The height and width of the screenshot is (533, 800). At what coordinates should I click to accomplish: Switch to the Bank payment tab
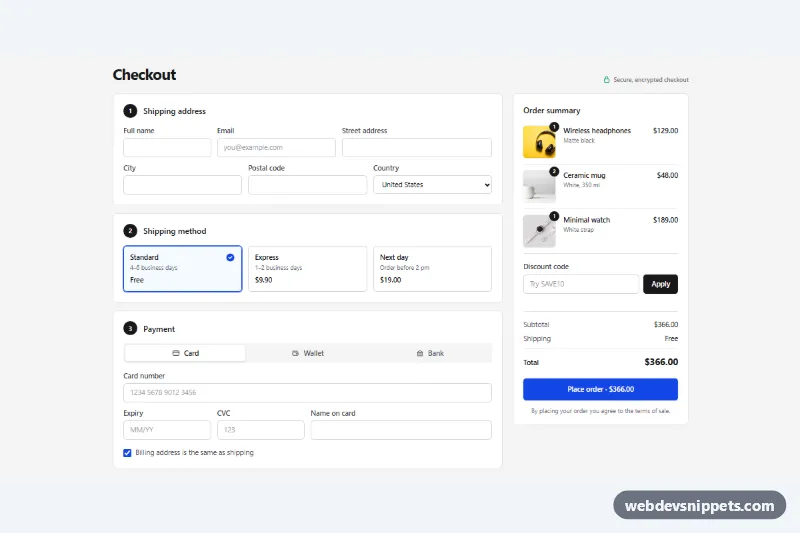click(430, 353)
